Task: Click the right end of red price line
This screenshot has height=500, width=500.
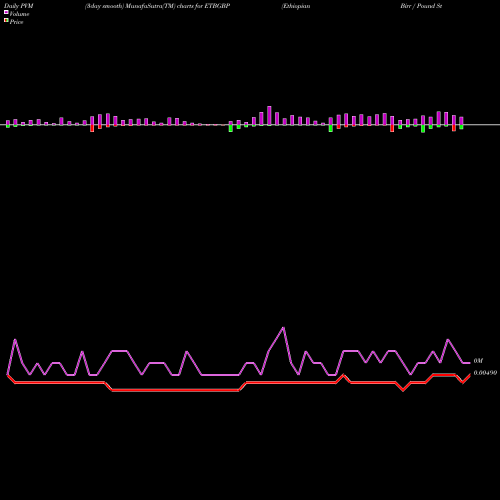Action: pyautogui.click(x=470, y=375)
